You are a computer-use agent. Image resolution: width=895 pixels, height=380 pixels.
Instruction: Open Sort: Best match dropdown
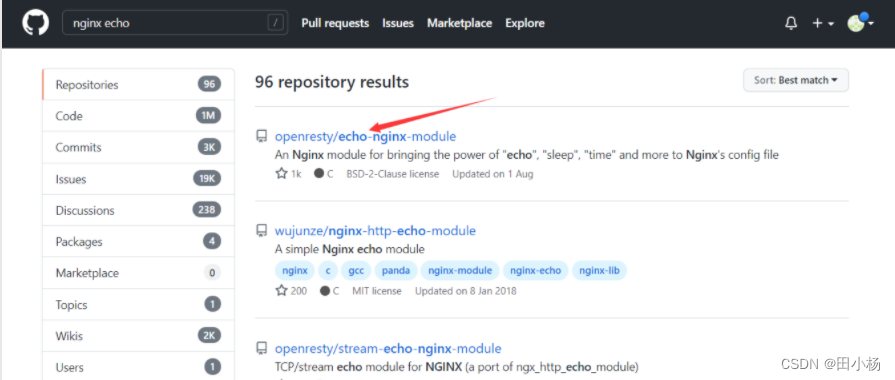(x=796, y=80)
